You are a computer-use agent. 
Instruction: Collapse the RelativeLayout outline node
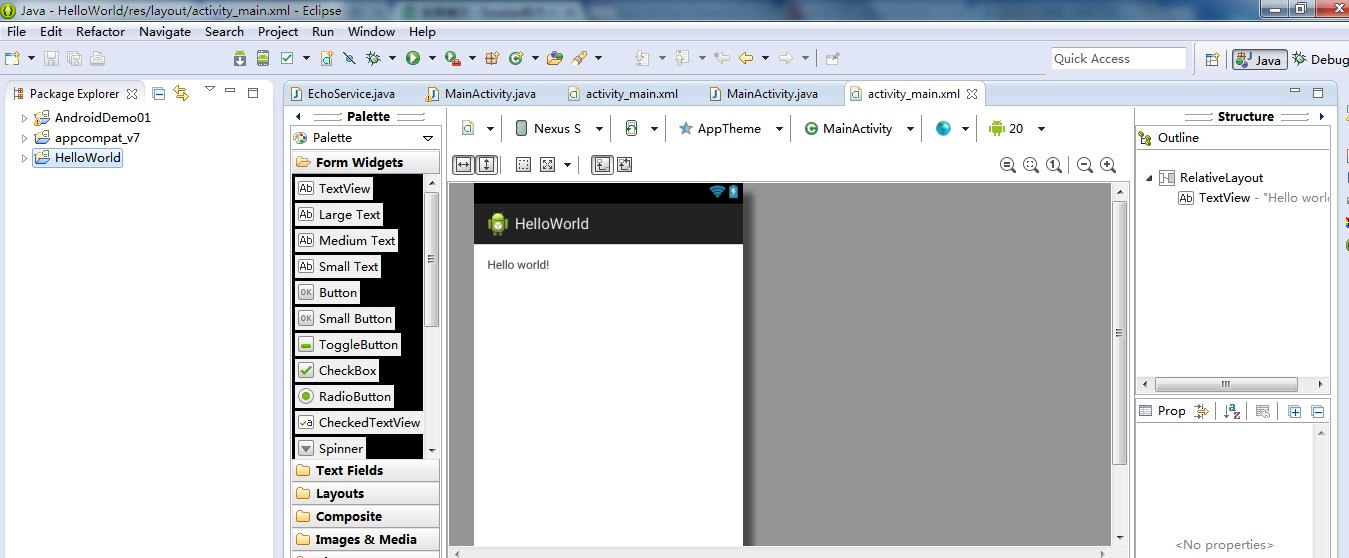click(1149, 178)
